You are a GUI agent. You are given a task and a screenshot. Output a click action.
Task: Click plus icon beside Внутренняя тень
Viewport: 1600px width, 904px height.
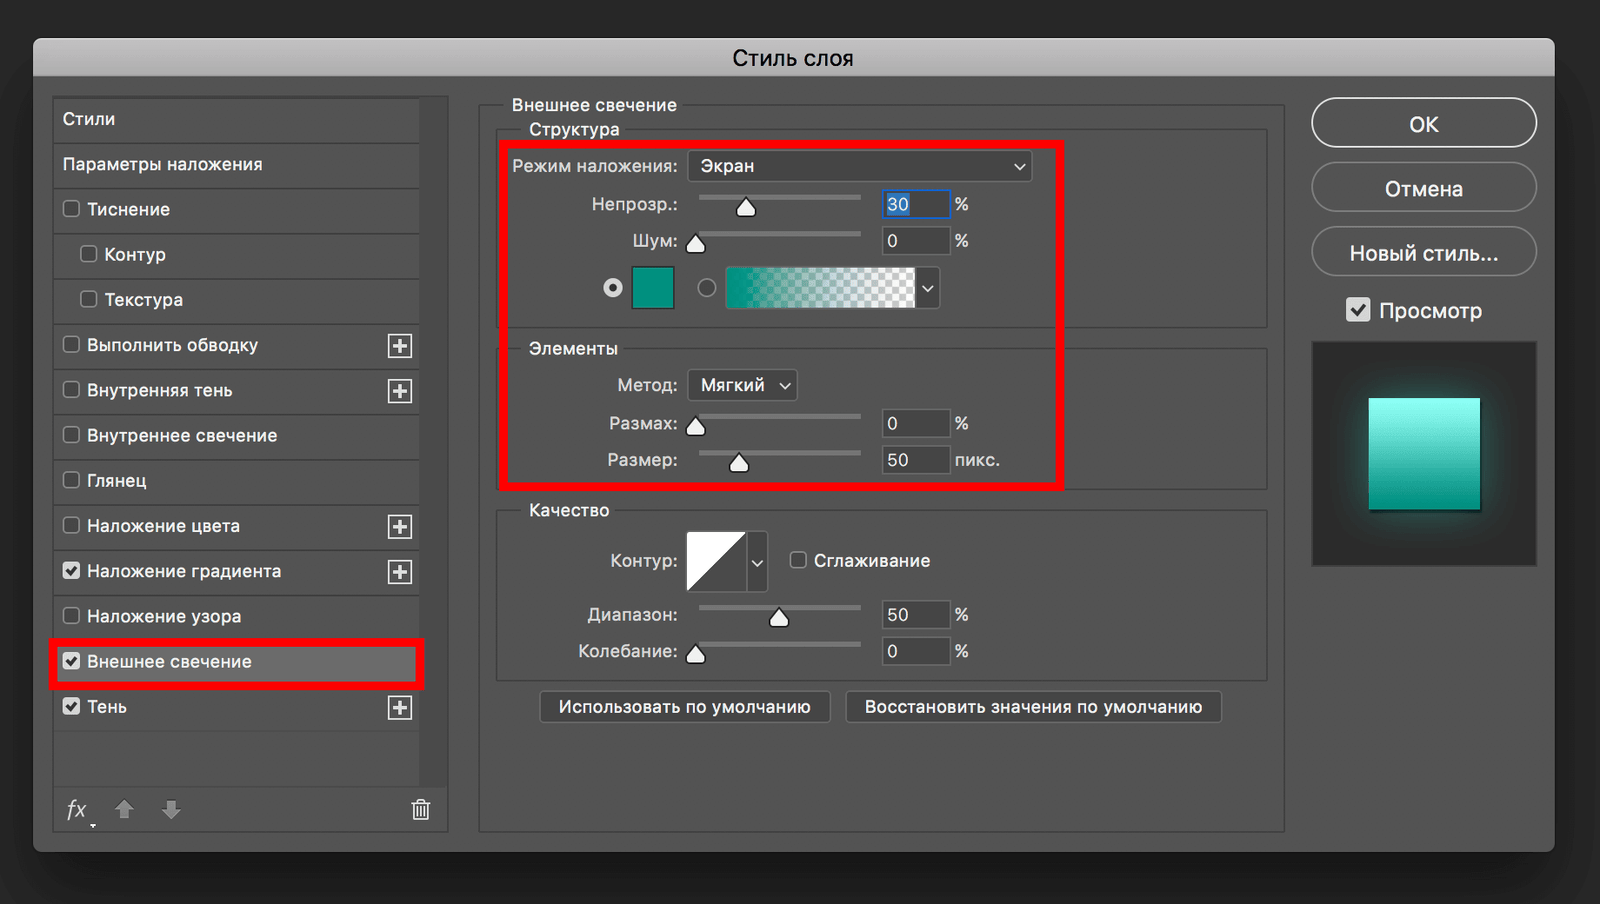(400, 391)
